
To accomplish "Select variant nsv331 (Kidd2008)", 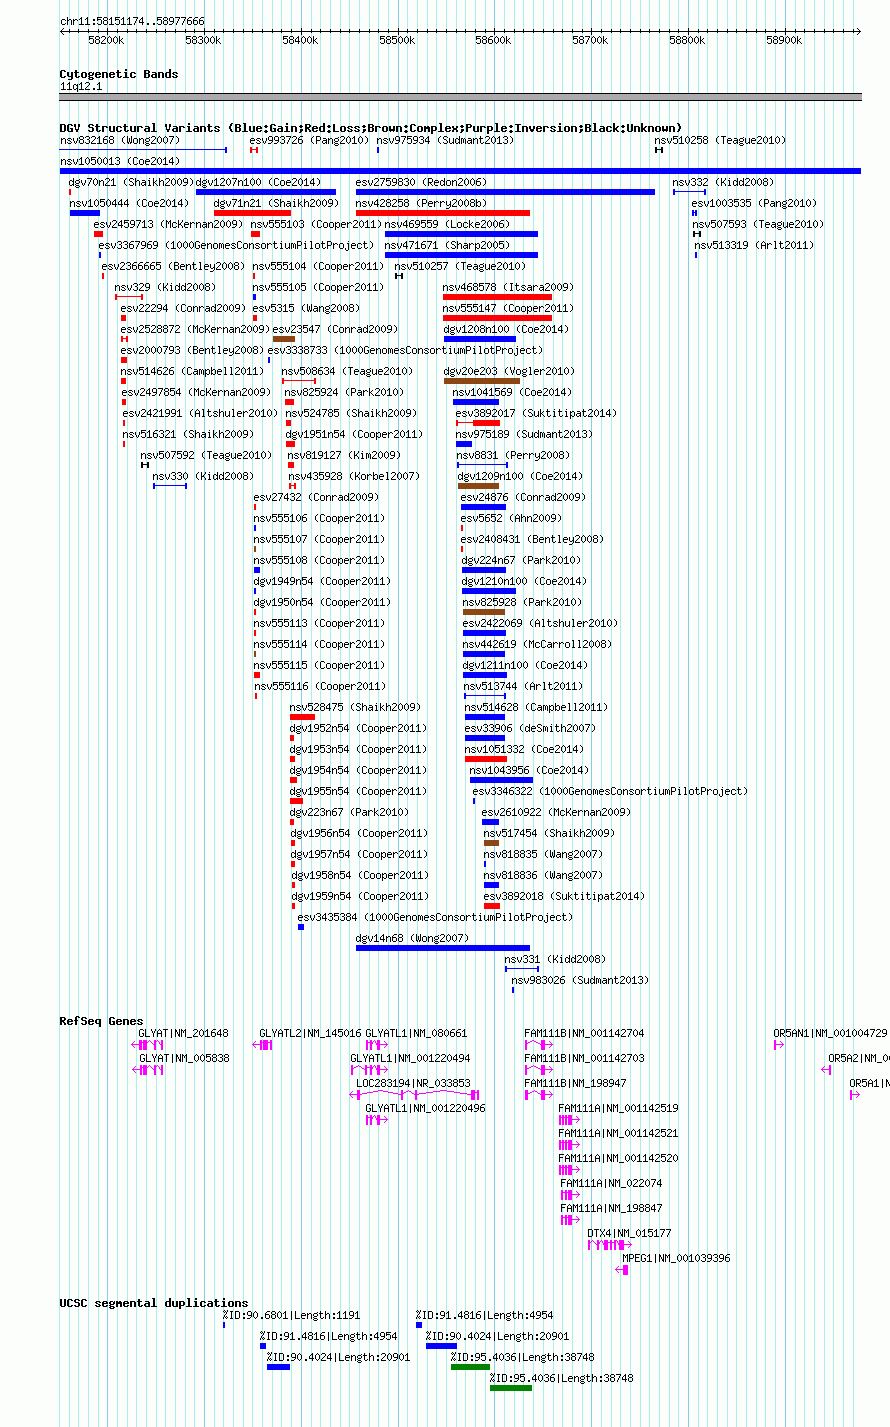I will 555,960.
